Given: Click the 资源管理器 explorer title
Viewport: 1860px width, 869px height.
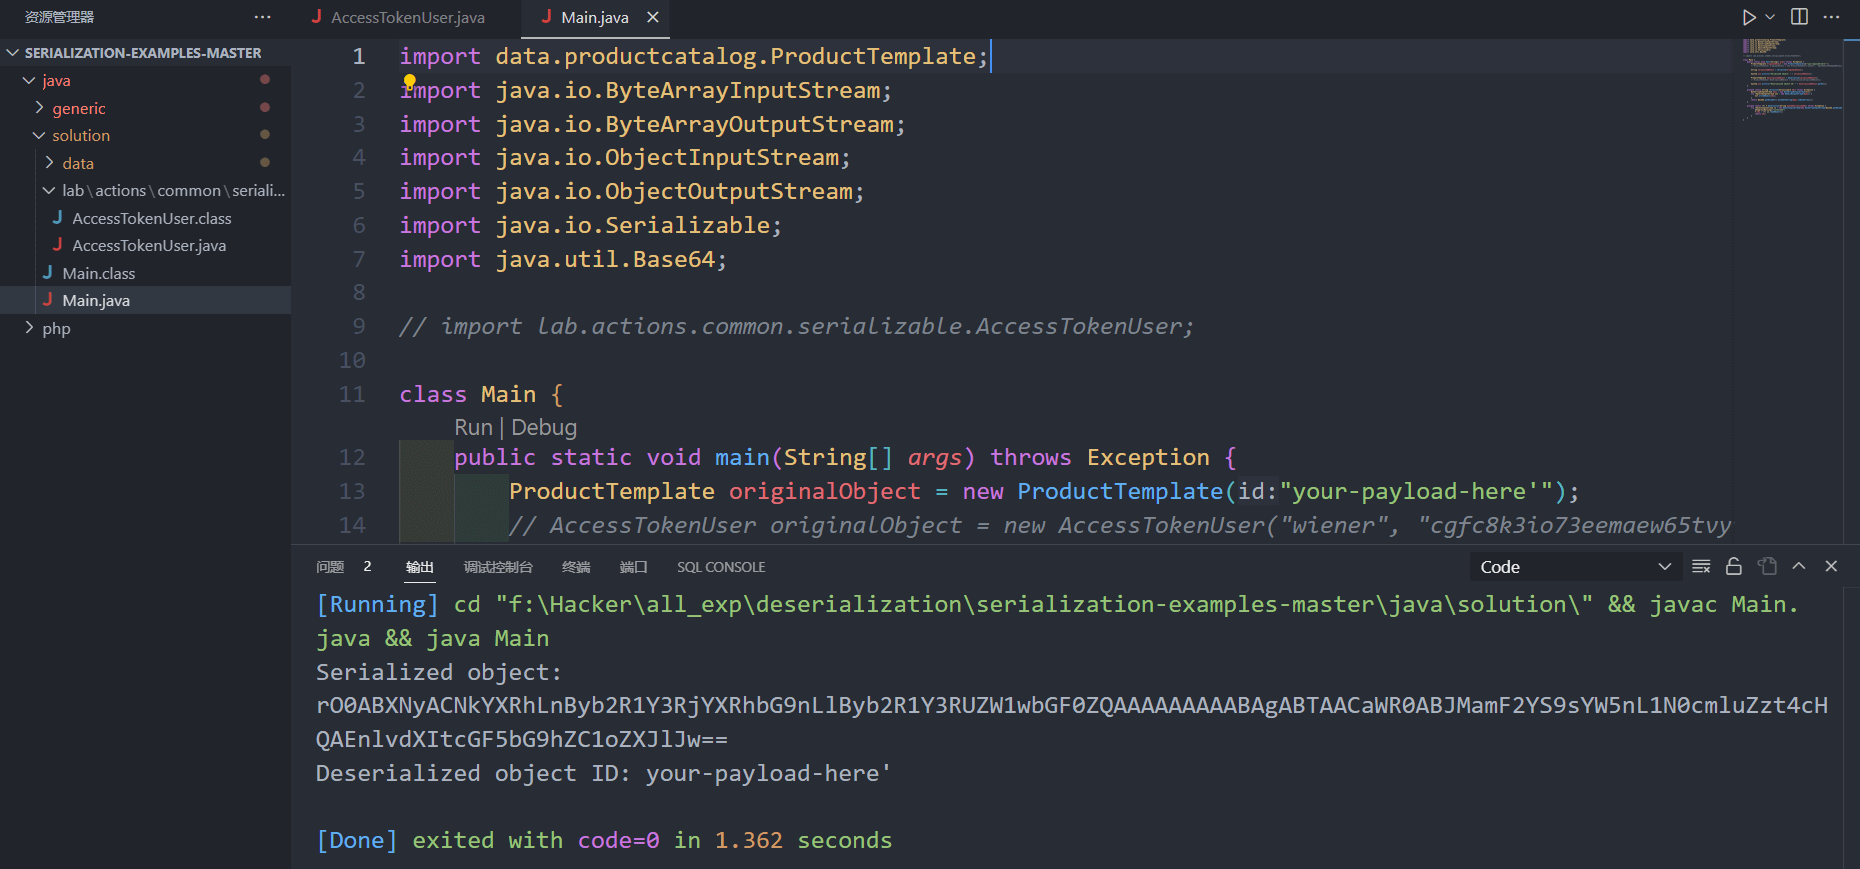Looking at the screenshot, I should (x=59, y=17).
